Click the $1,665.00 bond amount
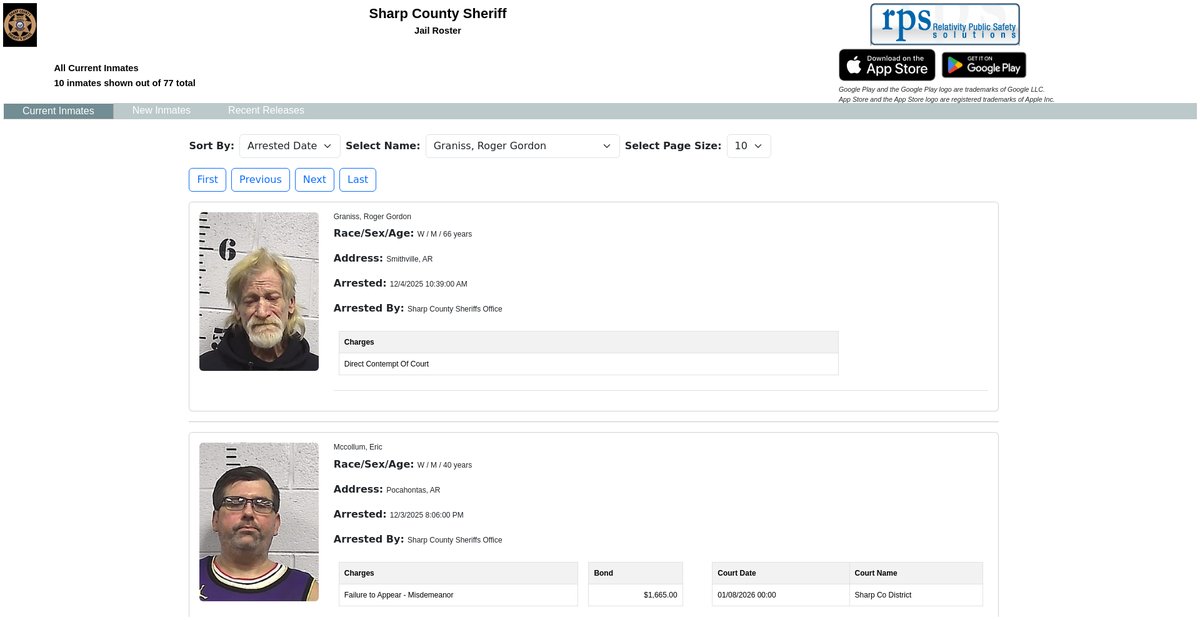The height and width of the screenshot is (620, 1200). click(x=660, y=595)
